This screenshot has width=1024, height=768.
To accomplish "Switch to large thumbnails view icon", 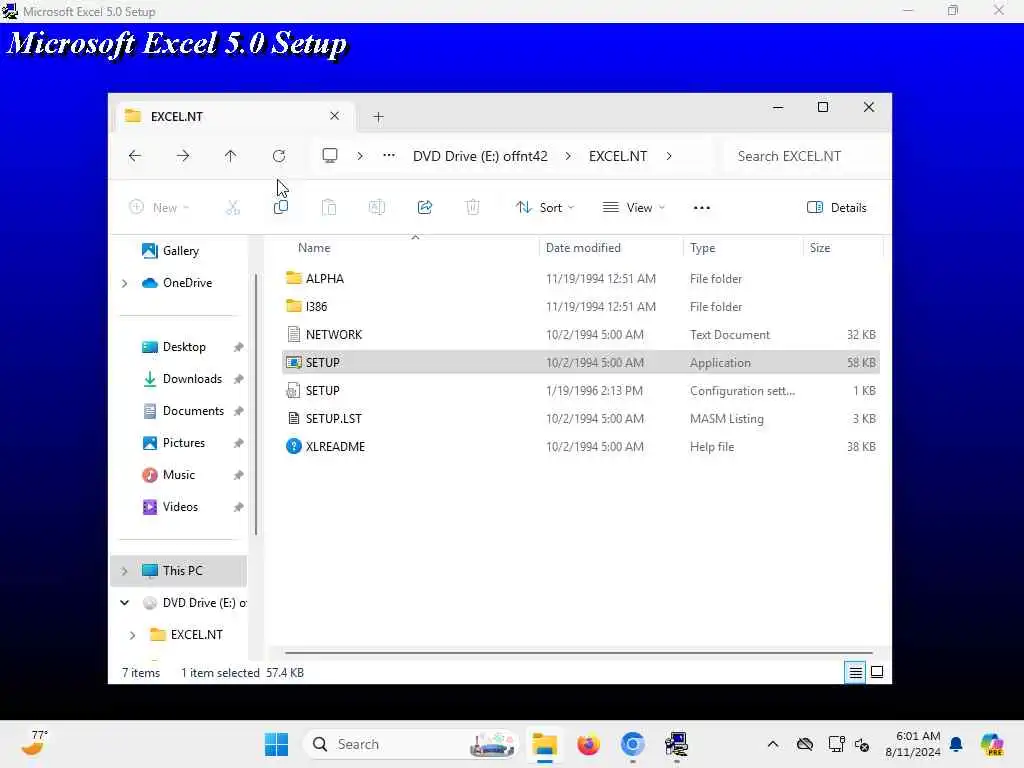I will (x=877, y=672).
